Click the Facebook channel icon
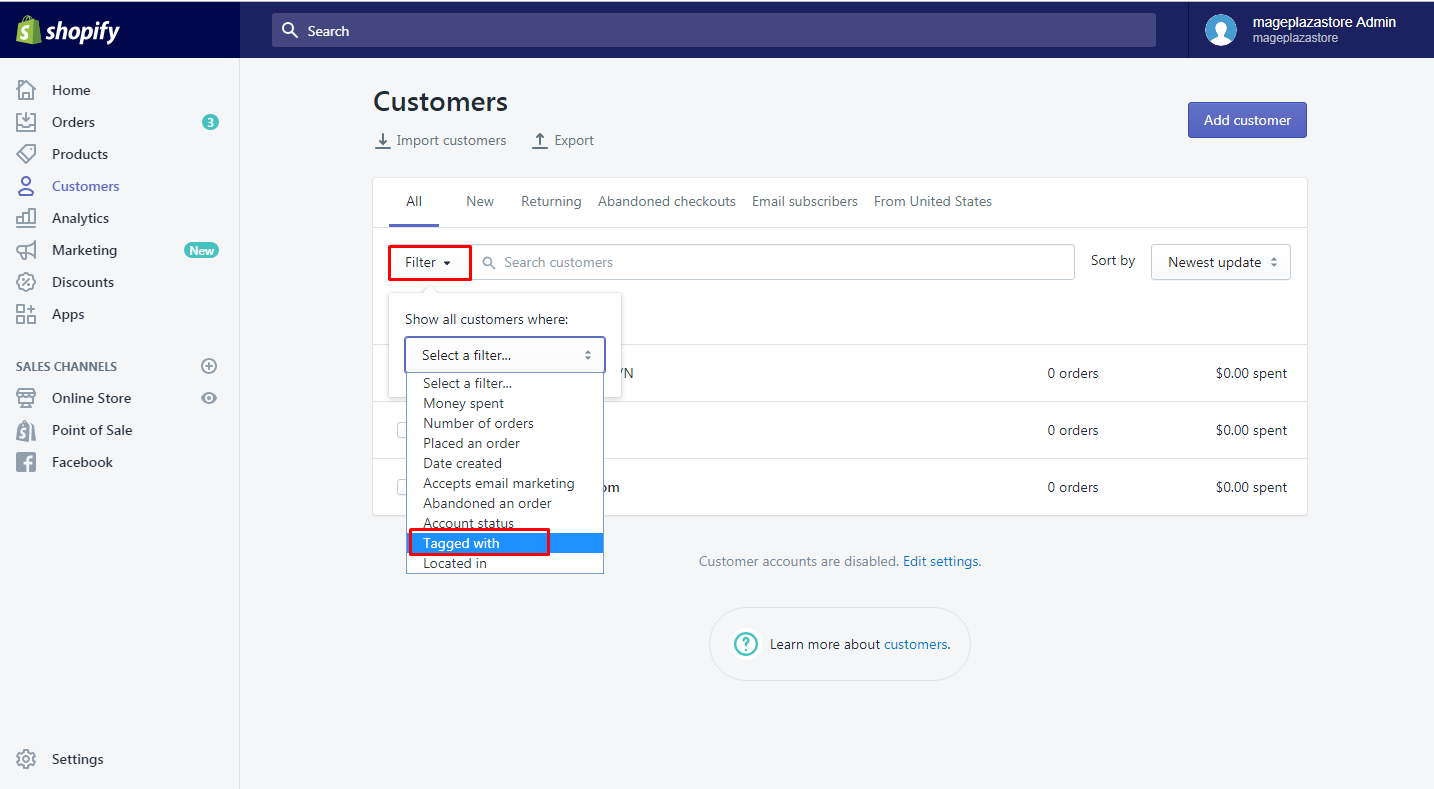Image resolution: width=1434 pixels, height=789 pixels. (x=26, y=462)
